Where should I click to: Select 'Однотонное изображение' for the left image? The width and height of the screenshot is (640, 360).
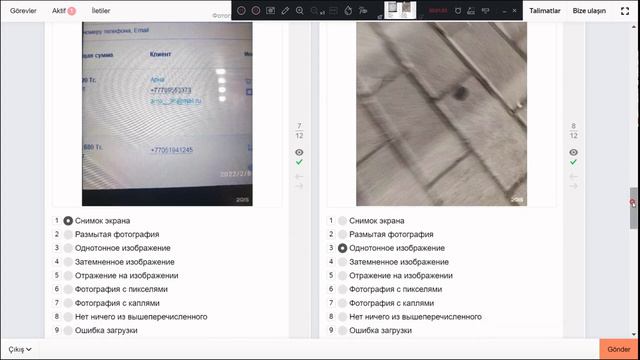click(x=68, y=248)
